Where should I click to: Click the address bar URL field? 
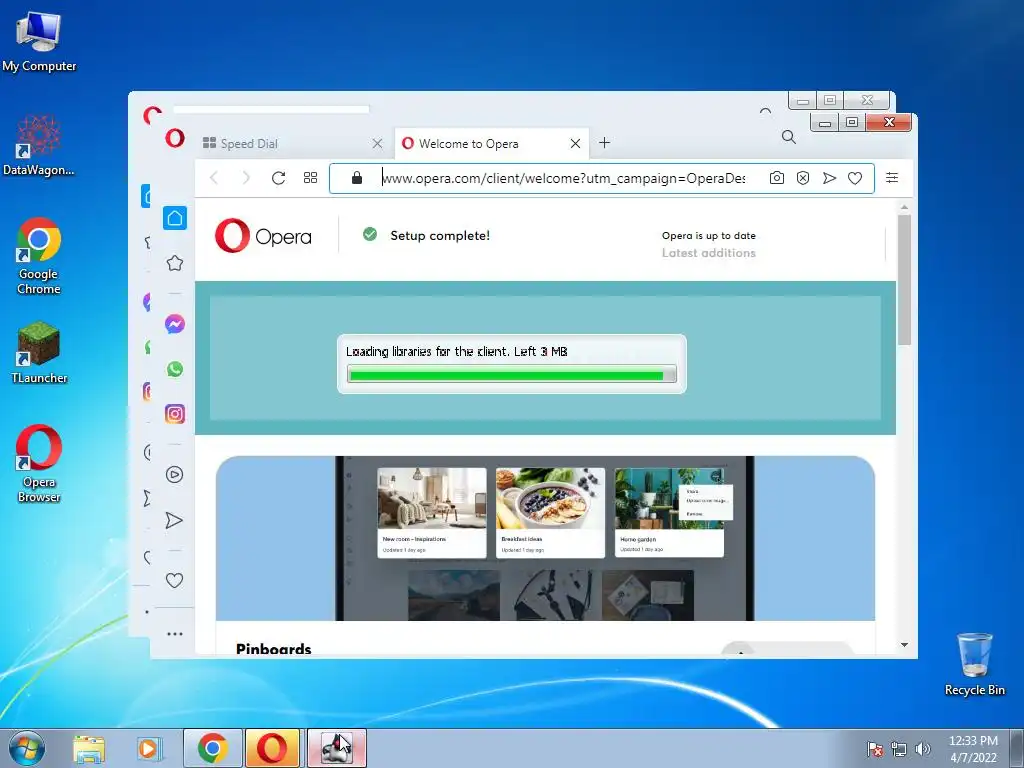[x=563, y=178]
